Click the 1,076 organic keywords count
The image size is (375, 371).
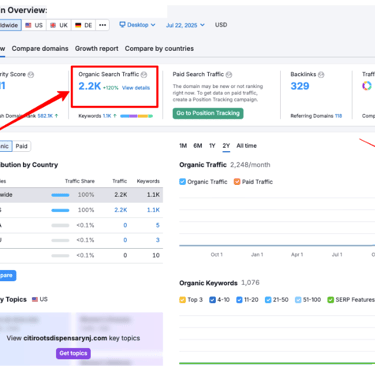click(x=250, y=283)
